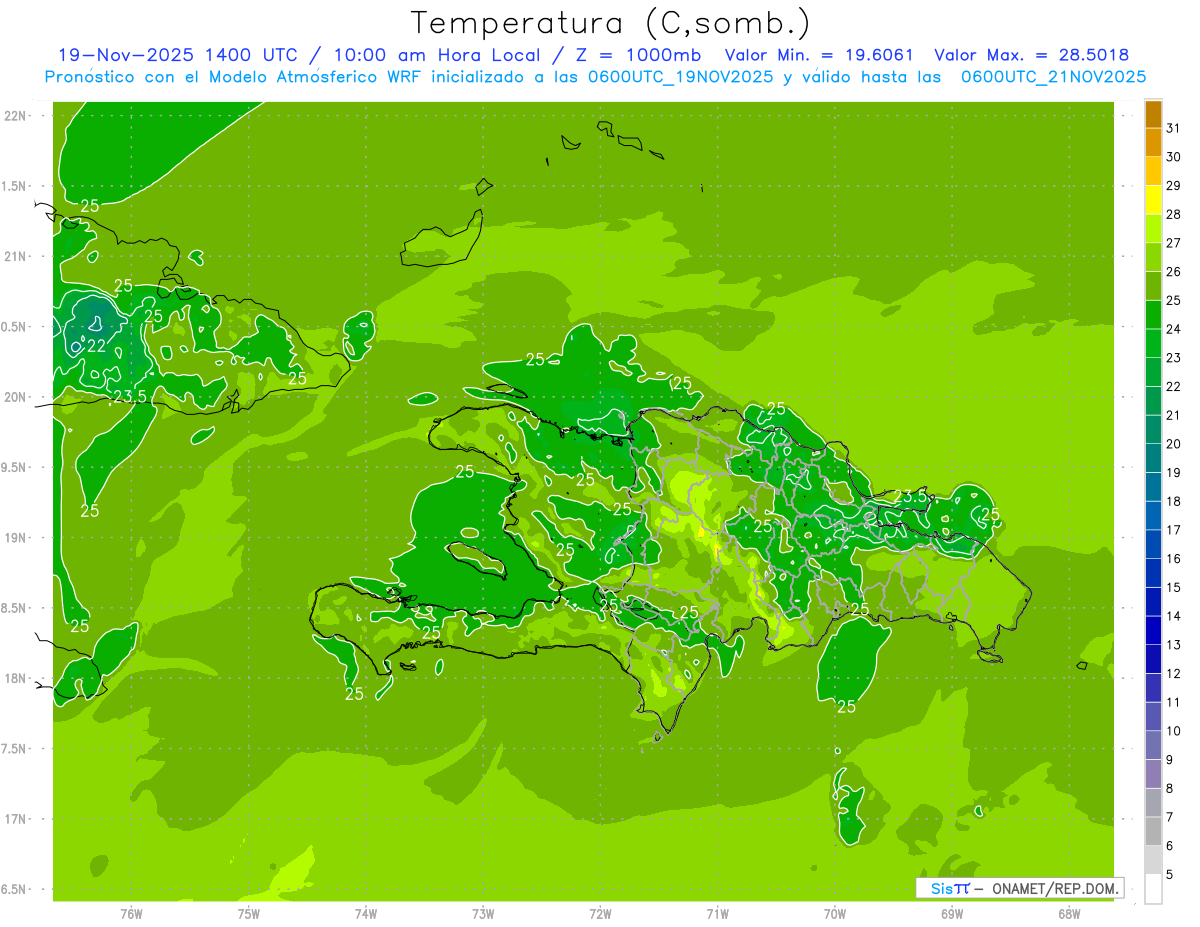The image size is (1200, 927).
Task: Click the '73W' longitude axis label
Action: [x=483, y=913]
